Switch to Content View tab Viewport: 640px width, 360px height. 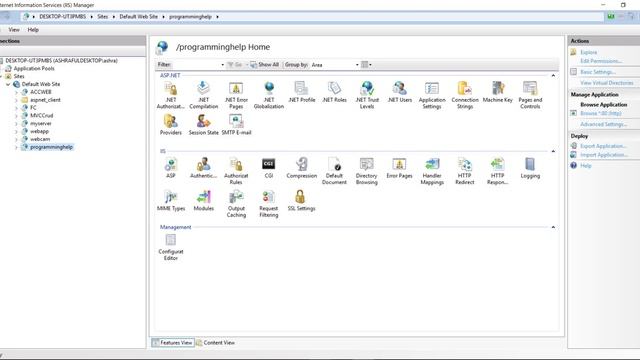(x=215, y=342)
